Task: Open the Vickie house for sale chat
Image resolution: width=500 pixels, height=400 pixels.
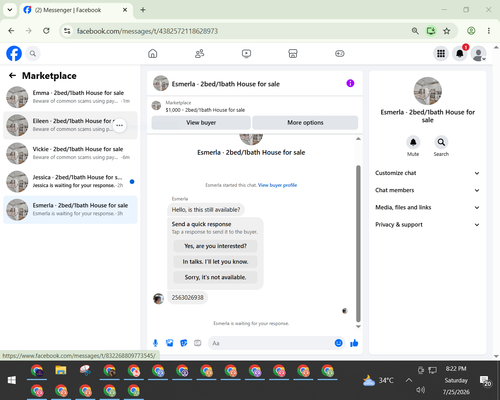Action: (x=70, y=153)
